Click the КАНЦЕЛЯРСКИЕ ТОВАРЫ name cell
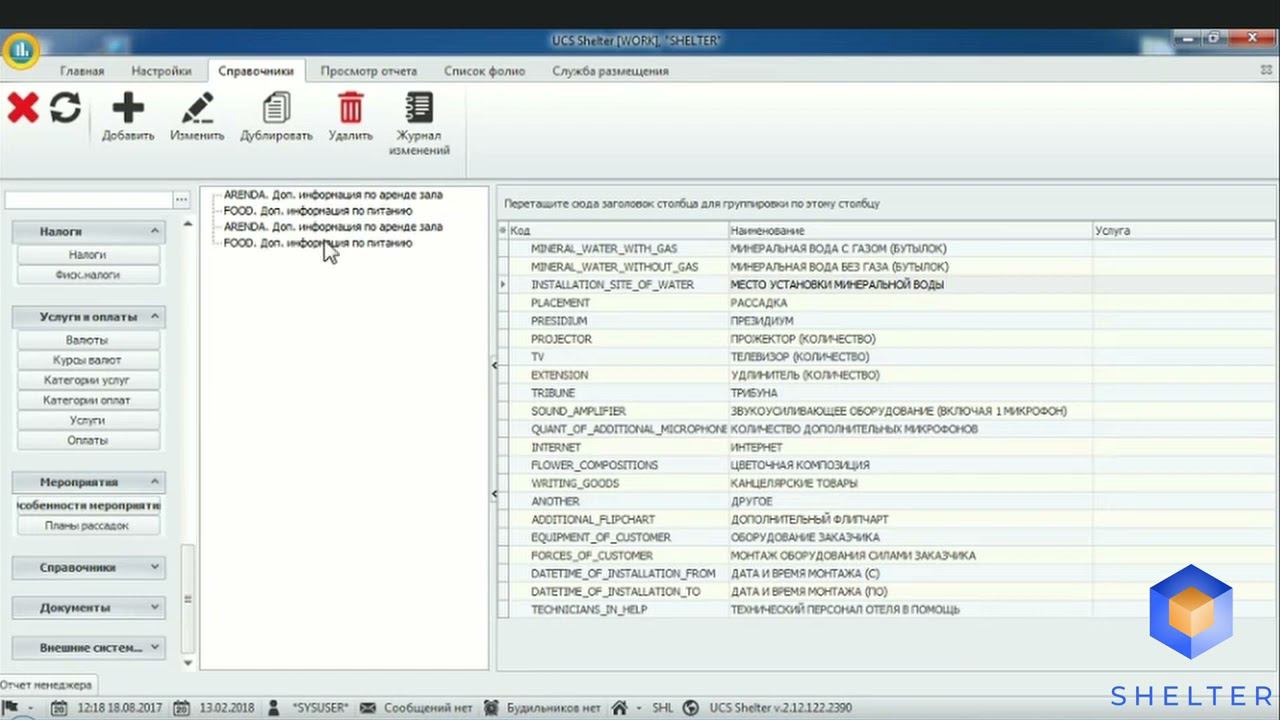The image size is (1280, 720). coord(911,483)
